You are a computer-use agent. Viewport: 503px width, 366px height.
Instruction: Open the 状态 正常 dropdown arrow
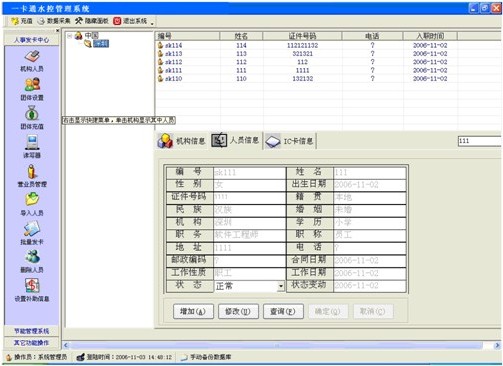(281, 286)
